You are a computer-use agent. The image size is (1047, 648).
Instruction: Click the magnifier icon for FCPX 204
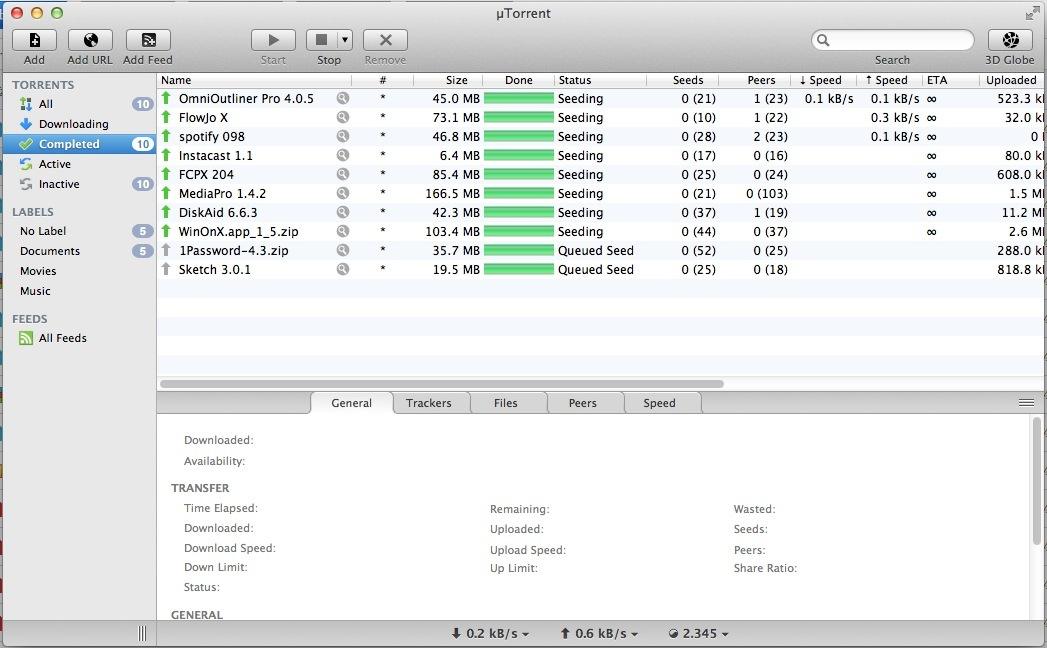click(343, 174)
